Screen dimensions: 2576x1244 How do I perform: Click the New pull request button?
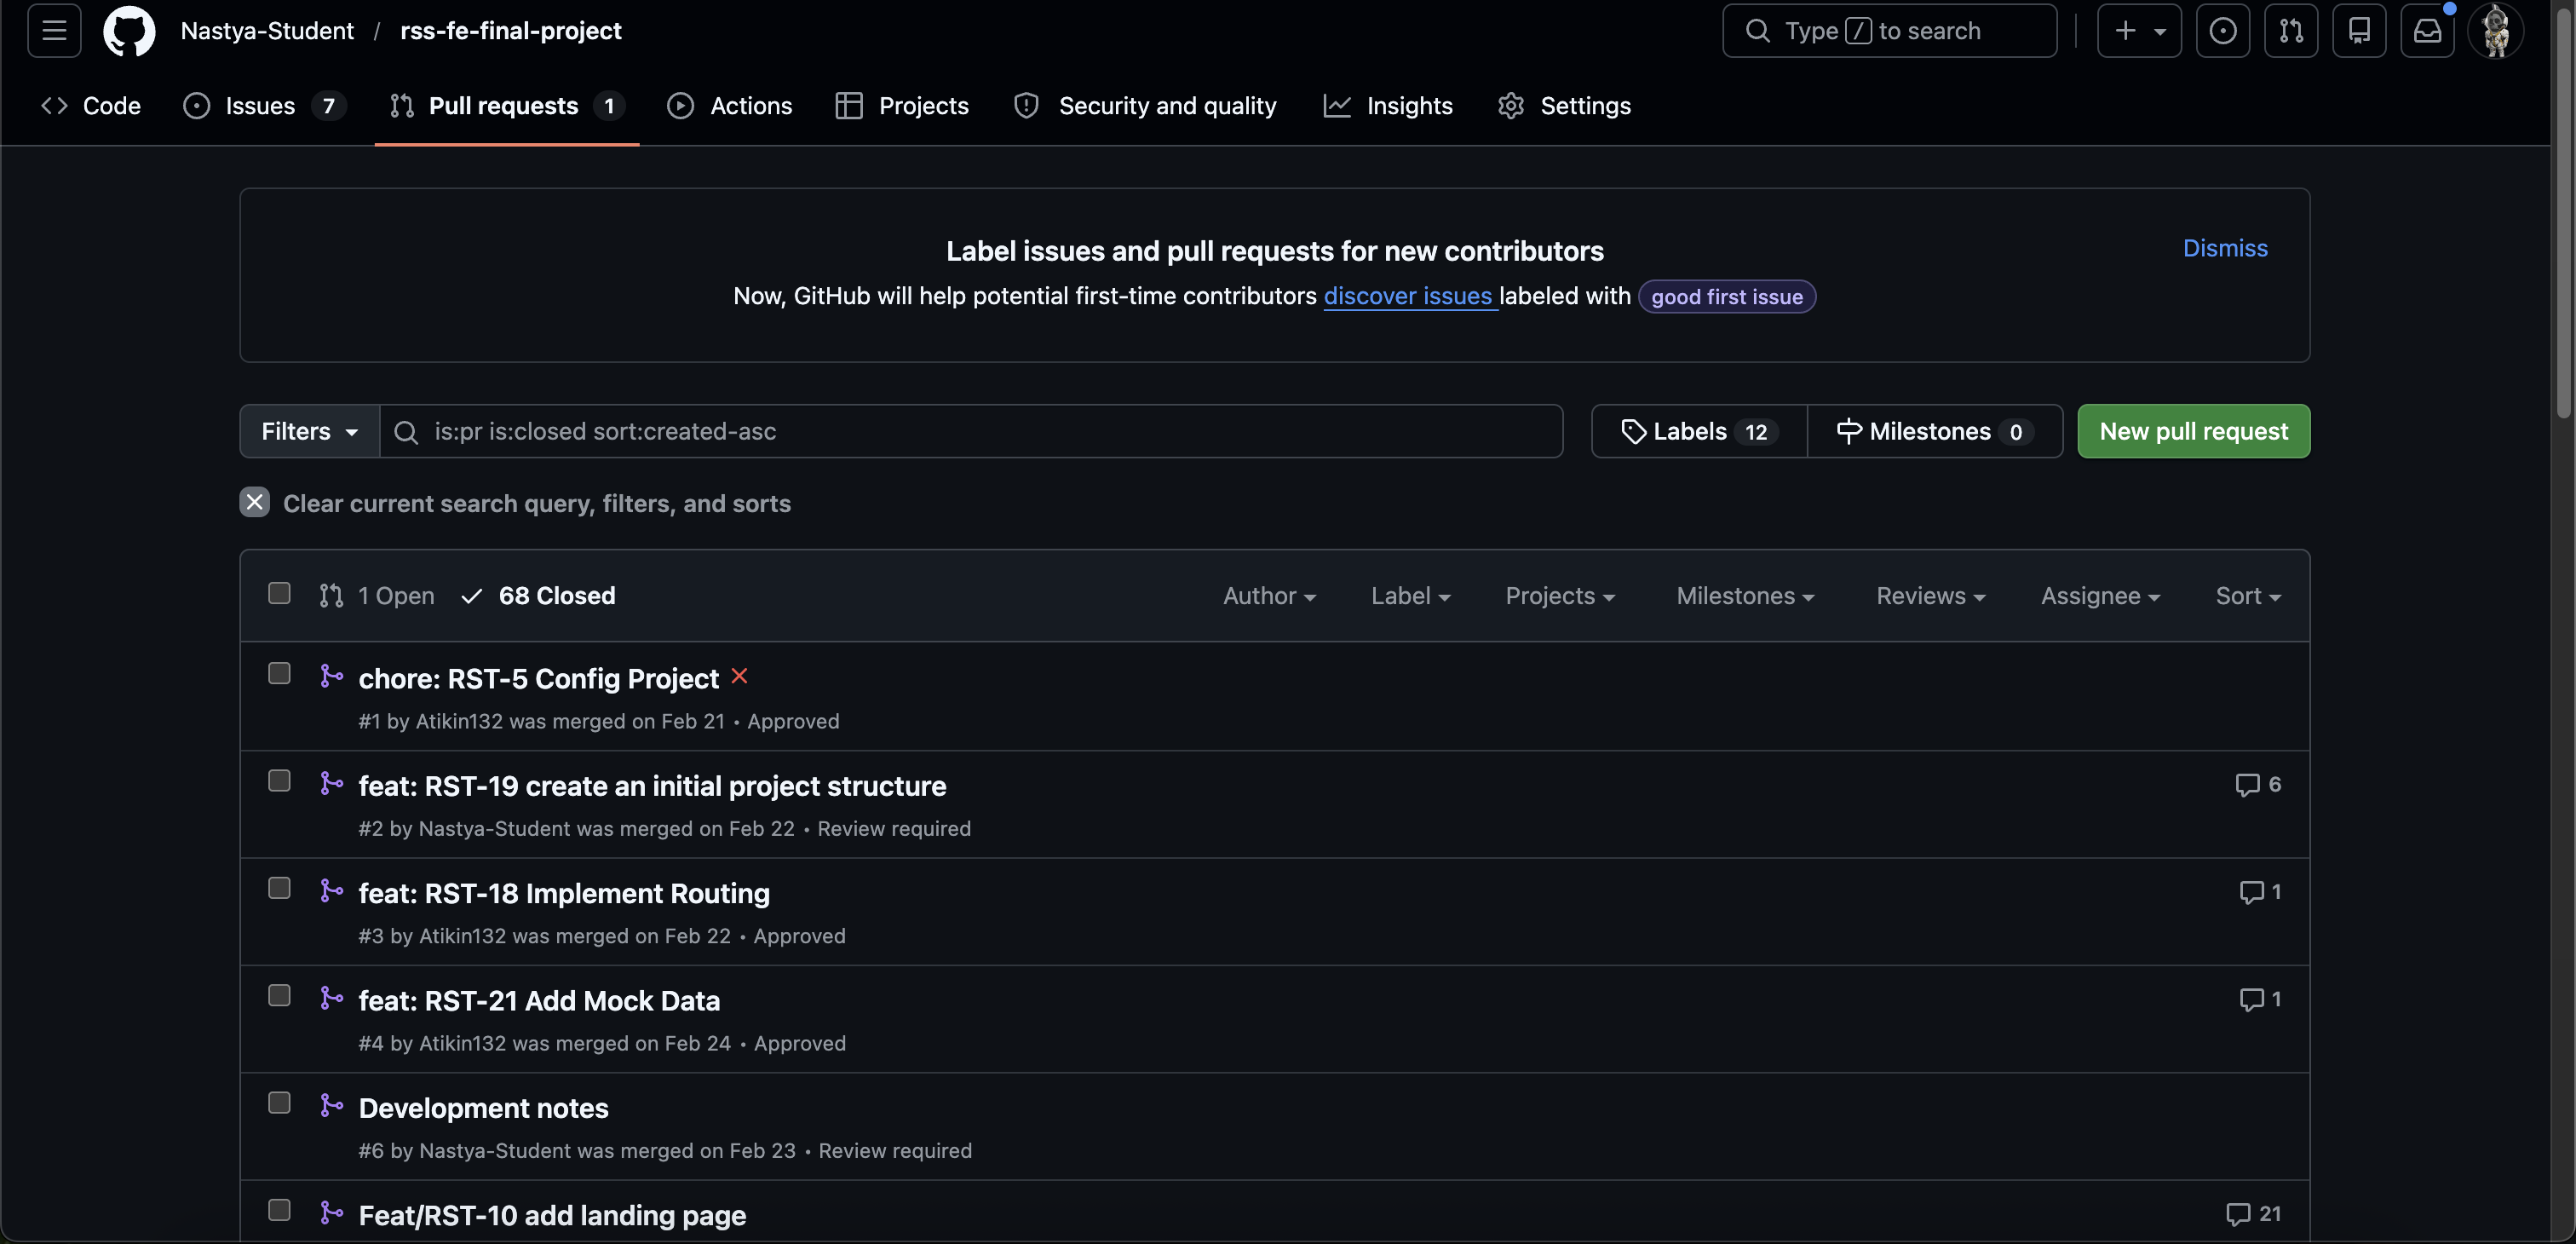click(2193, 431)
